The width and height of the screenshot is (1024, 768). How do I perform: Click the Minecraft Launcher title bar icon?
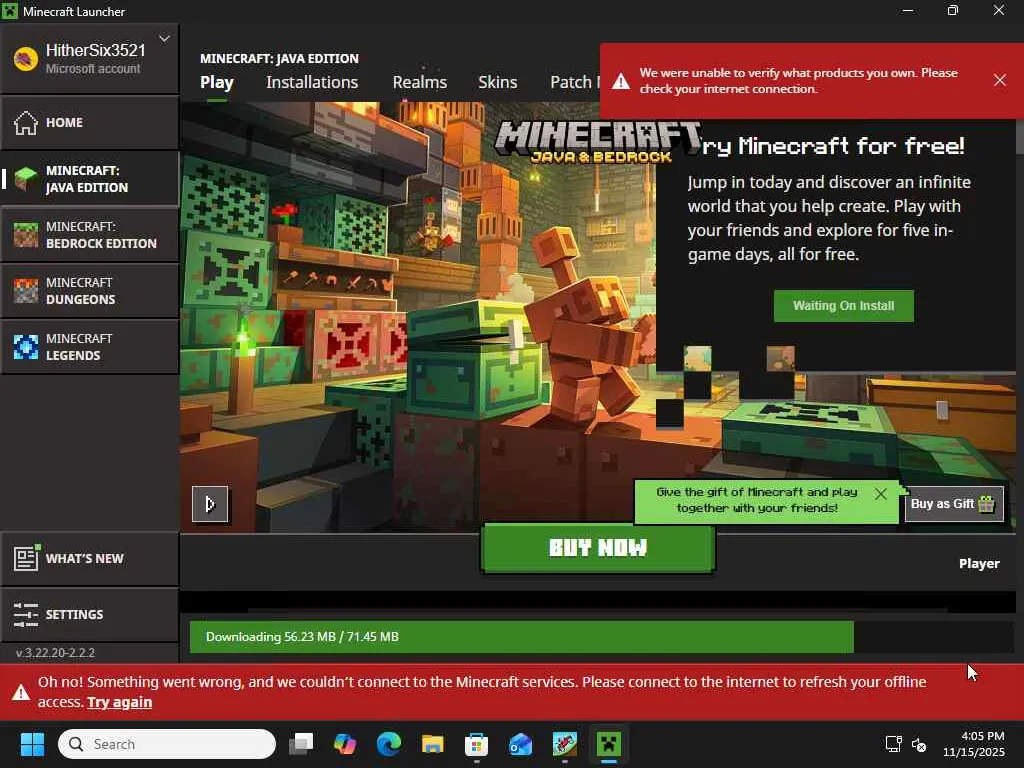[10, 11]
